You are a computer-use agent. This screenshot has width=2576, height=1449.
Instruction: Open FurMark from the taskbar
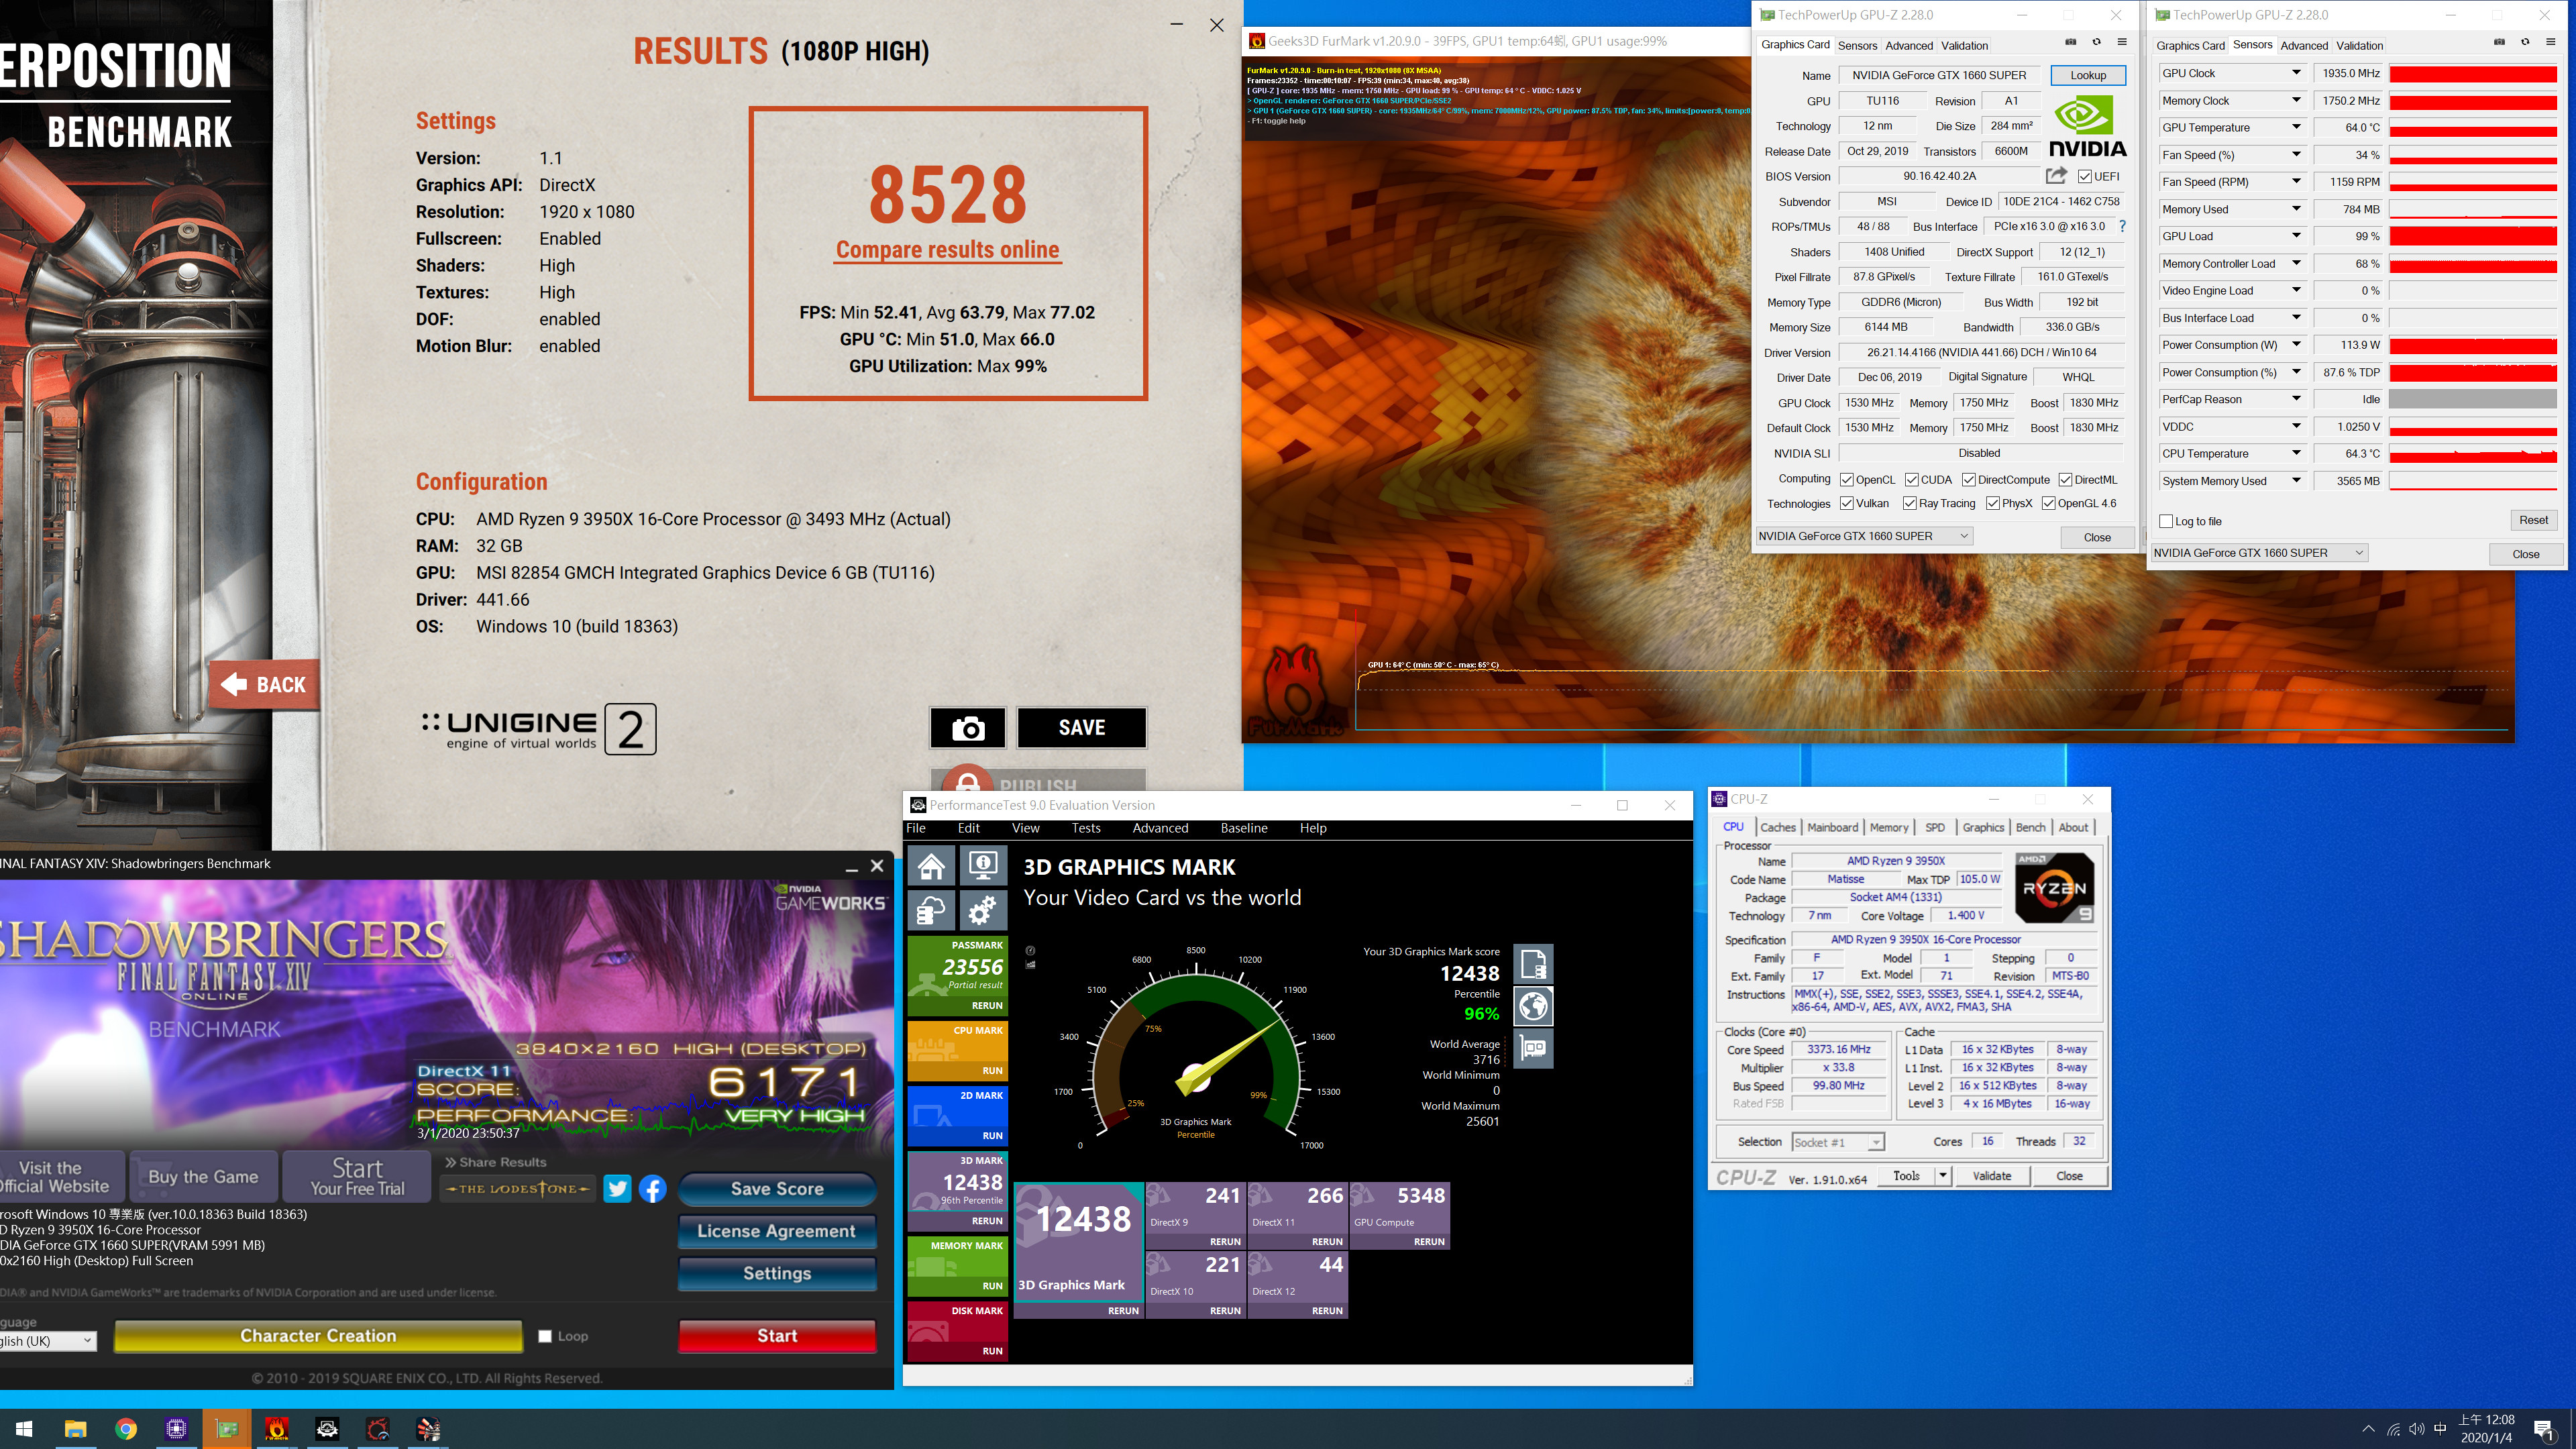(277, 1429)
